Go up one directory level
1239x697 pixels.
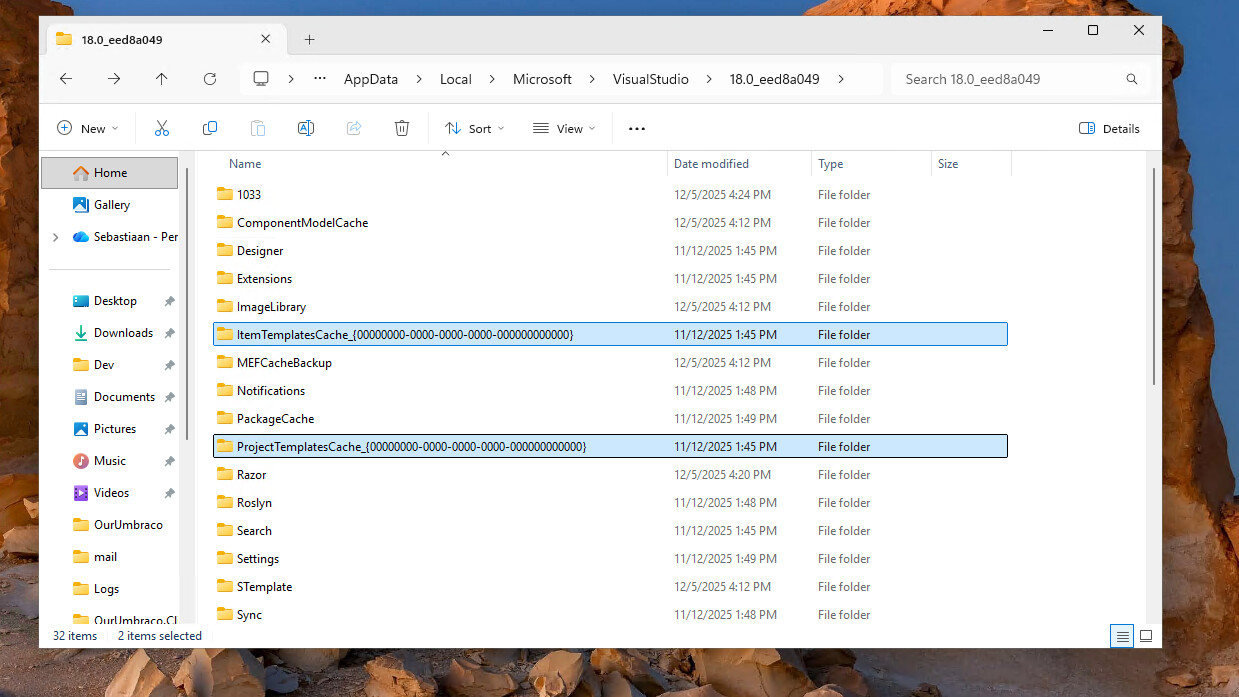[161, 79]
